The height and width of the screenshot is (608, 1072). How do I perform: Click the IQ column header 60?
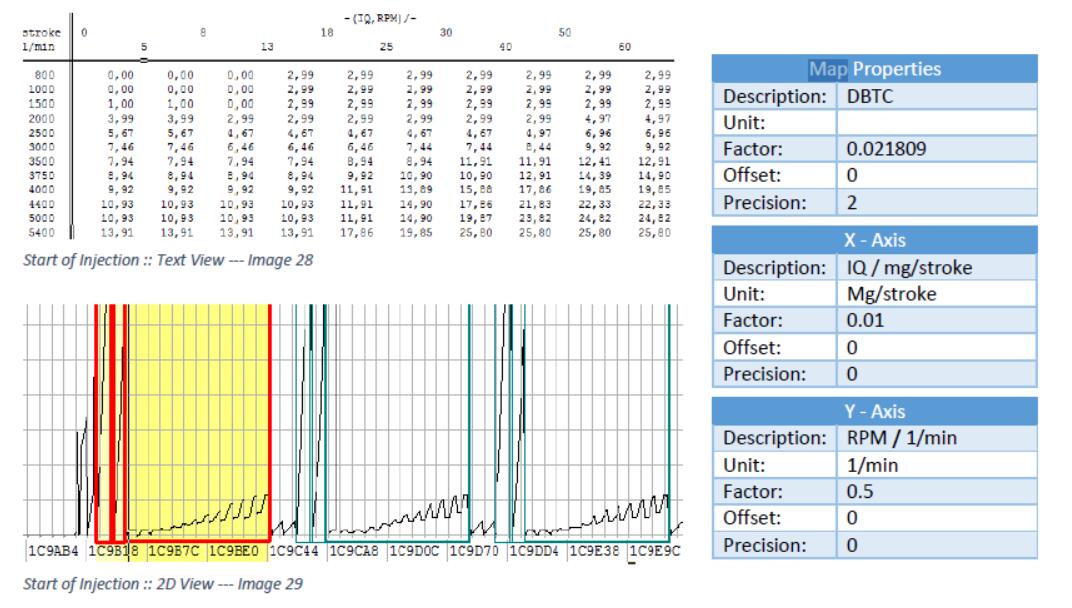[x=624, y=47]
